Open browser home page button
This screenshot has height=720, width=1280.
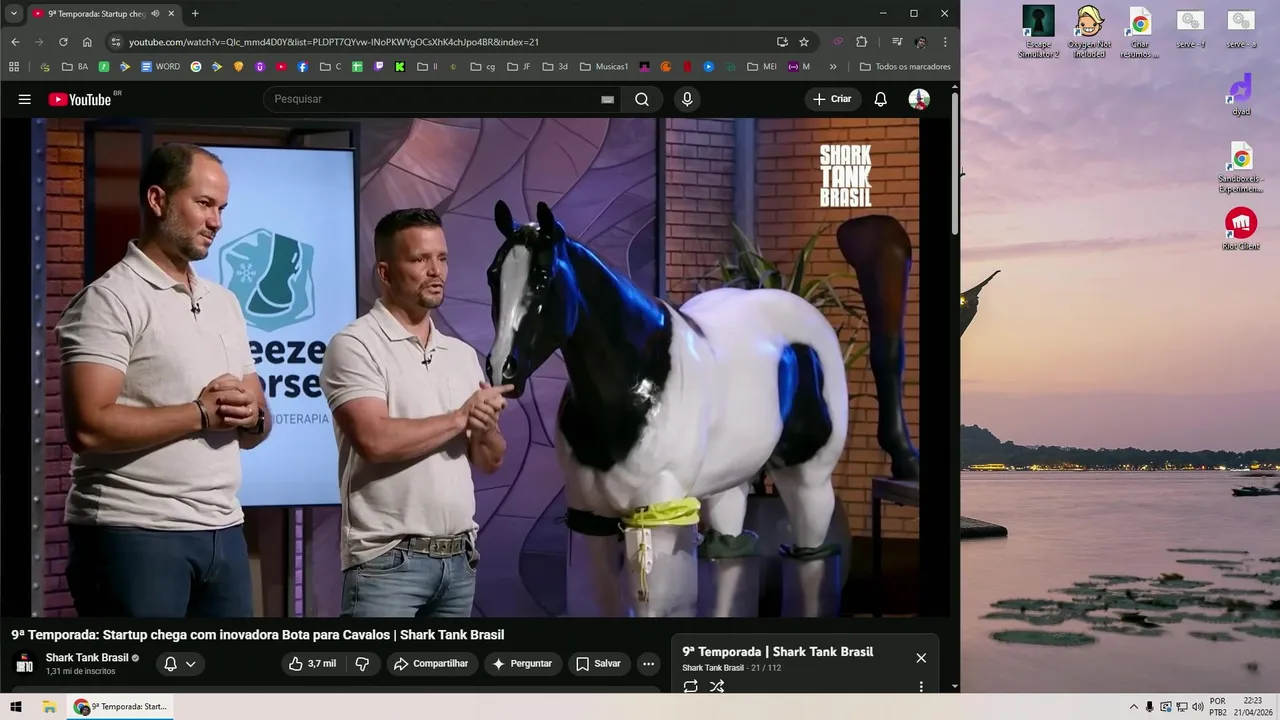[x=87, y=42]
